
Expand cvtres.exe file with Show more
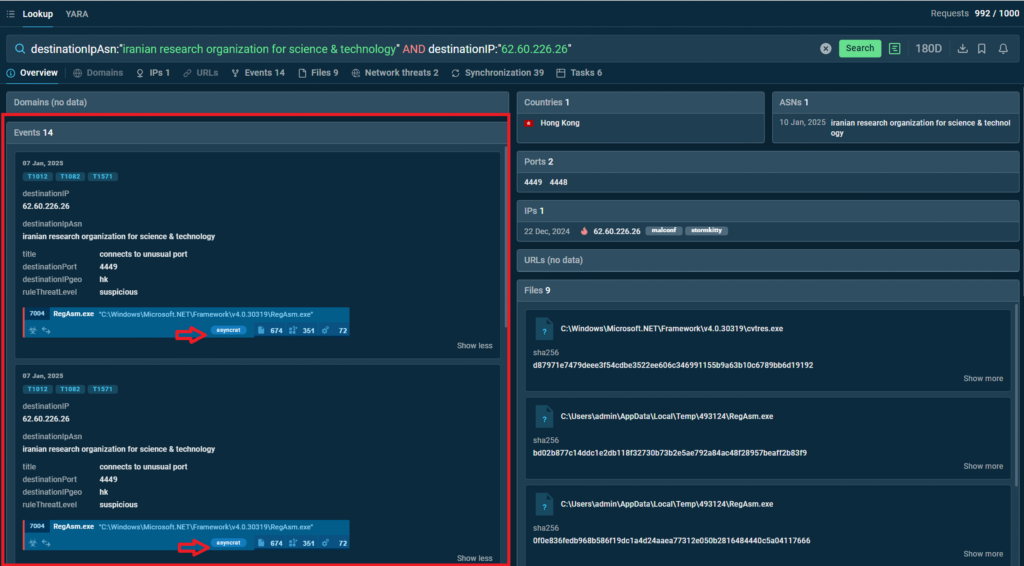tap(983, 379)
